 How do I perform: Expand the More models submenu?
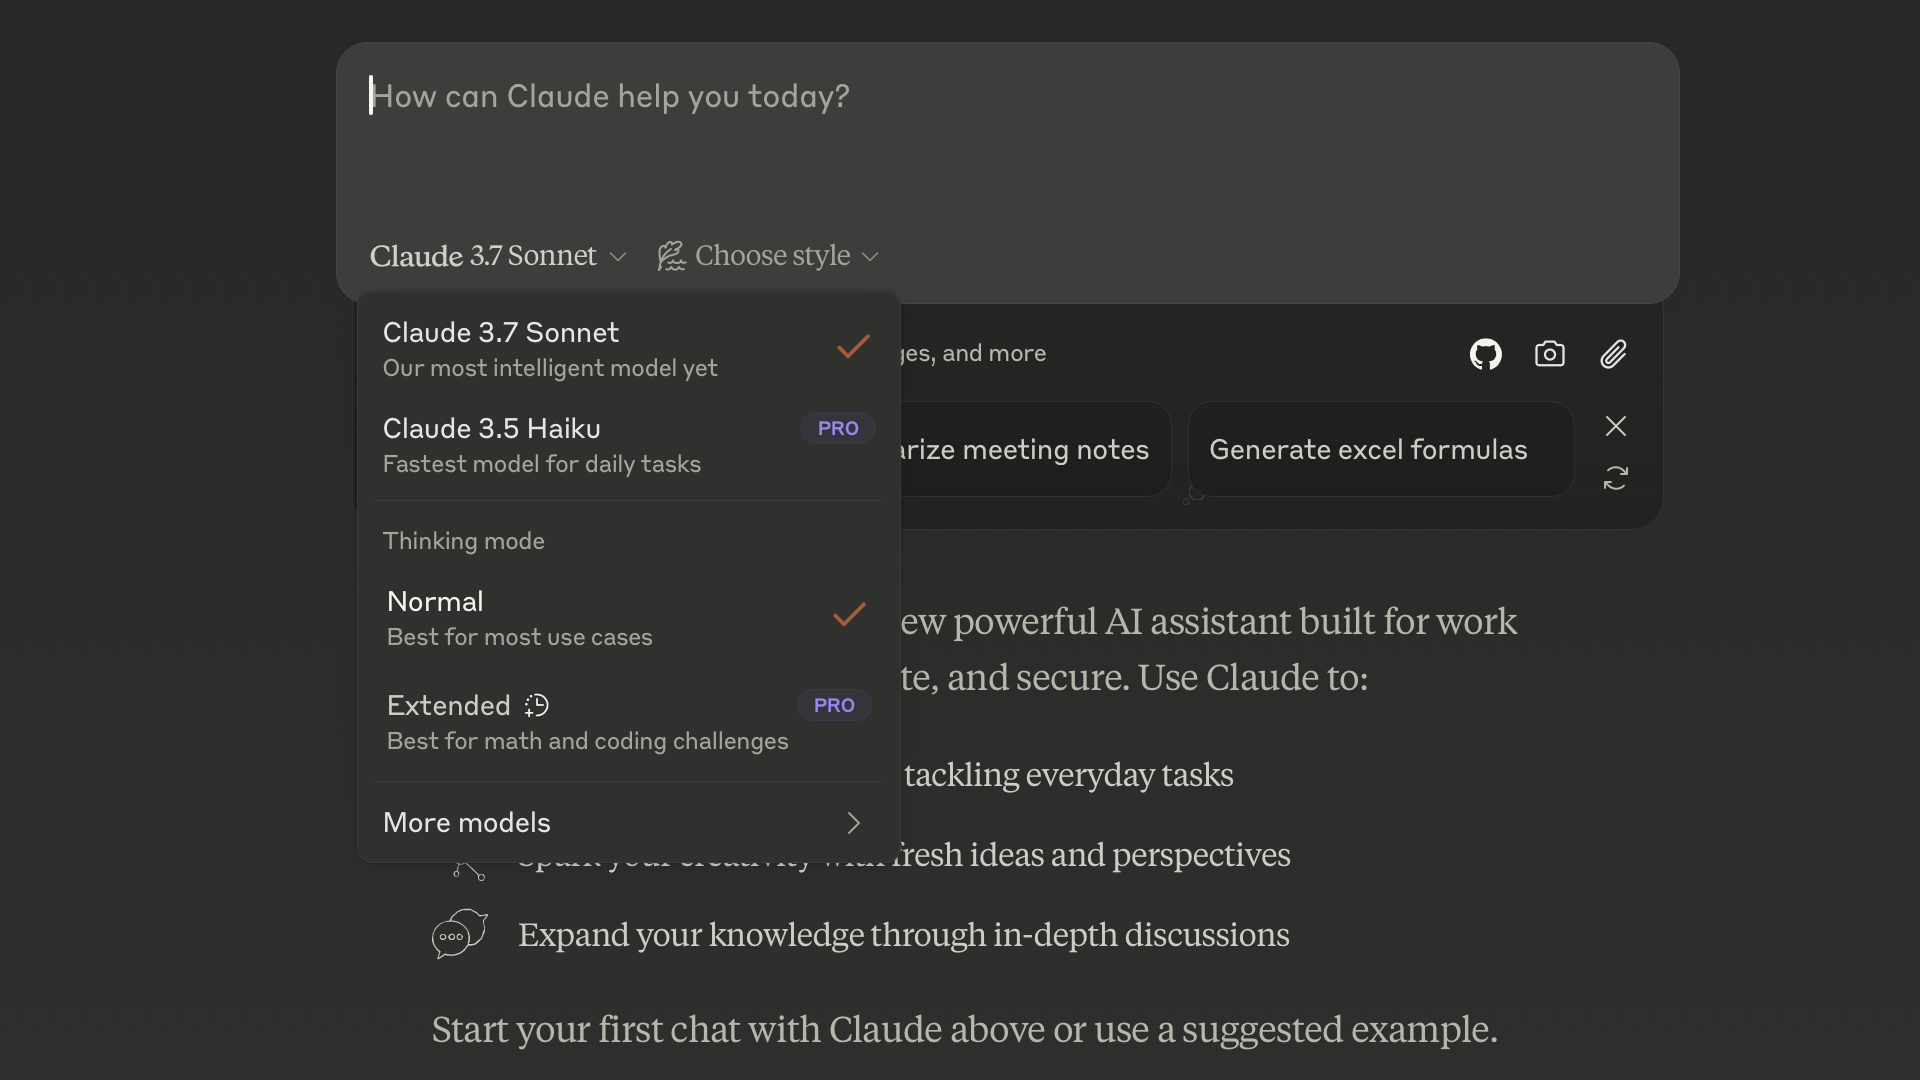(x=620, y=823)
